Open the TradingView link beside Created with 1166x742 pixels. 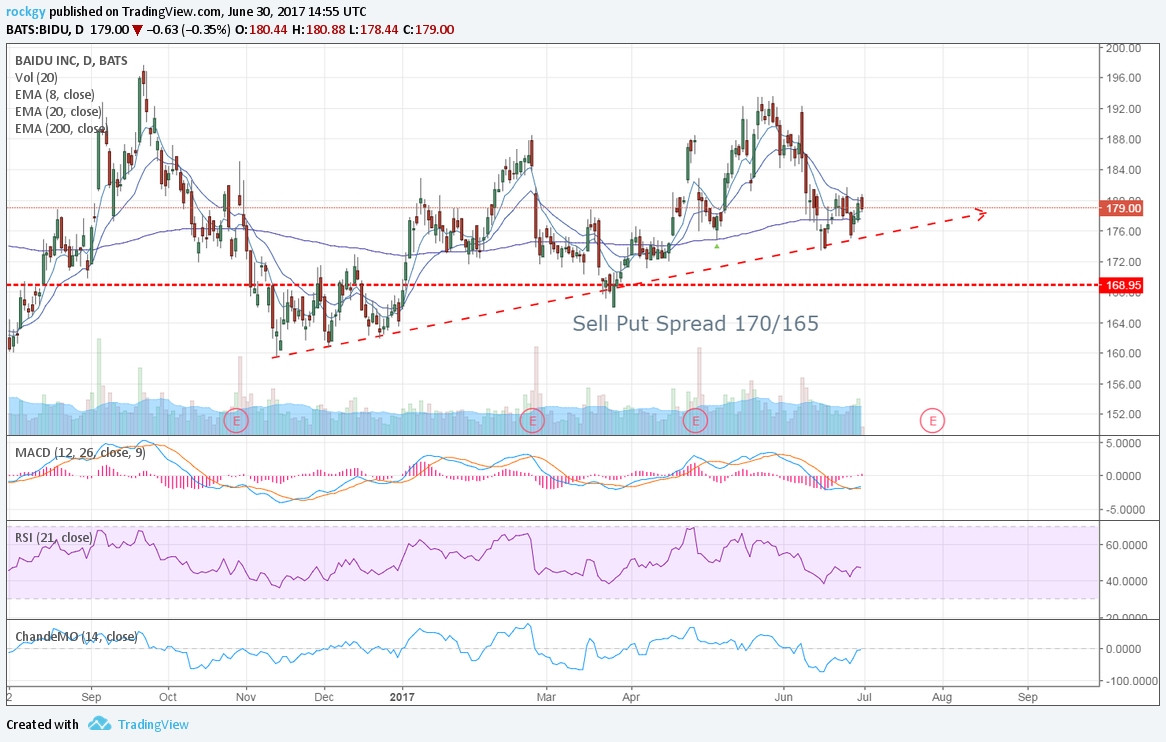point(153,724)
